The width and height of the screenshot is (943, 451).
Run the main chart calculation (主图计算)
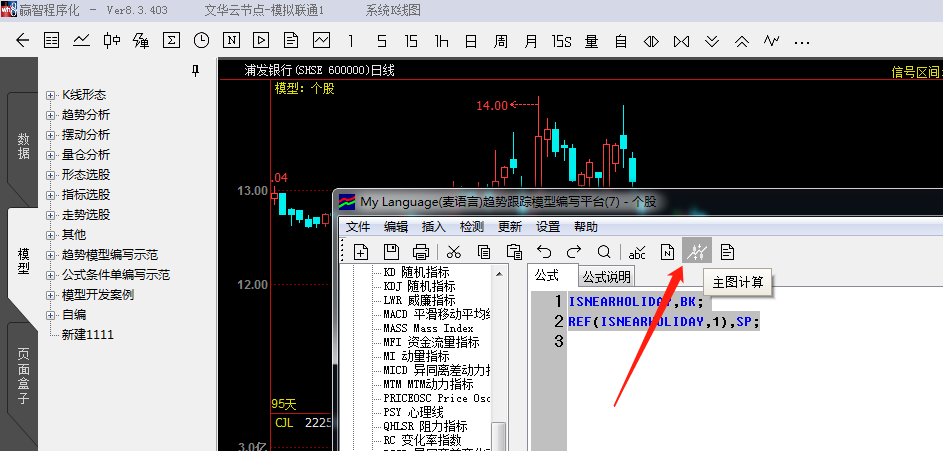(696, 251)
